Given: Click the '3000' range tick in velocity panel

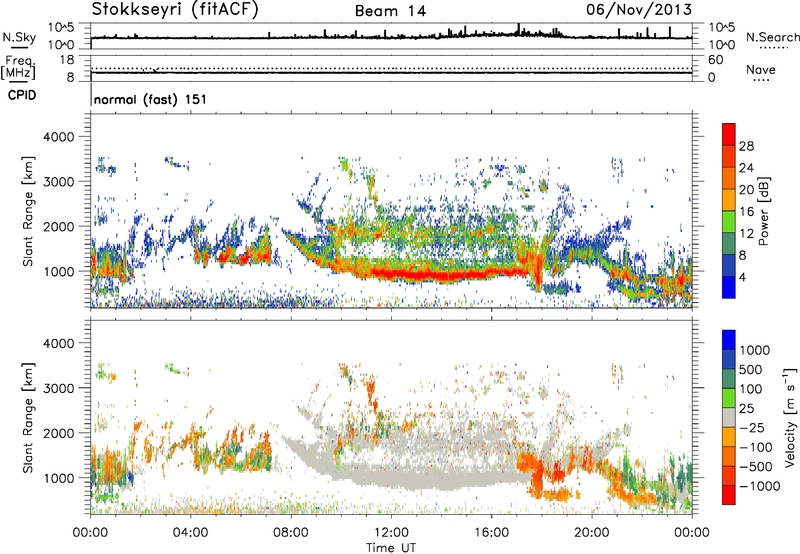Looking at the screenshot, I should (58, 388).
